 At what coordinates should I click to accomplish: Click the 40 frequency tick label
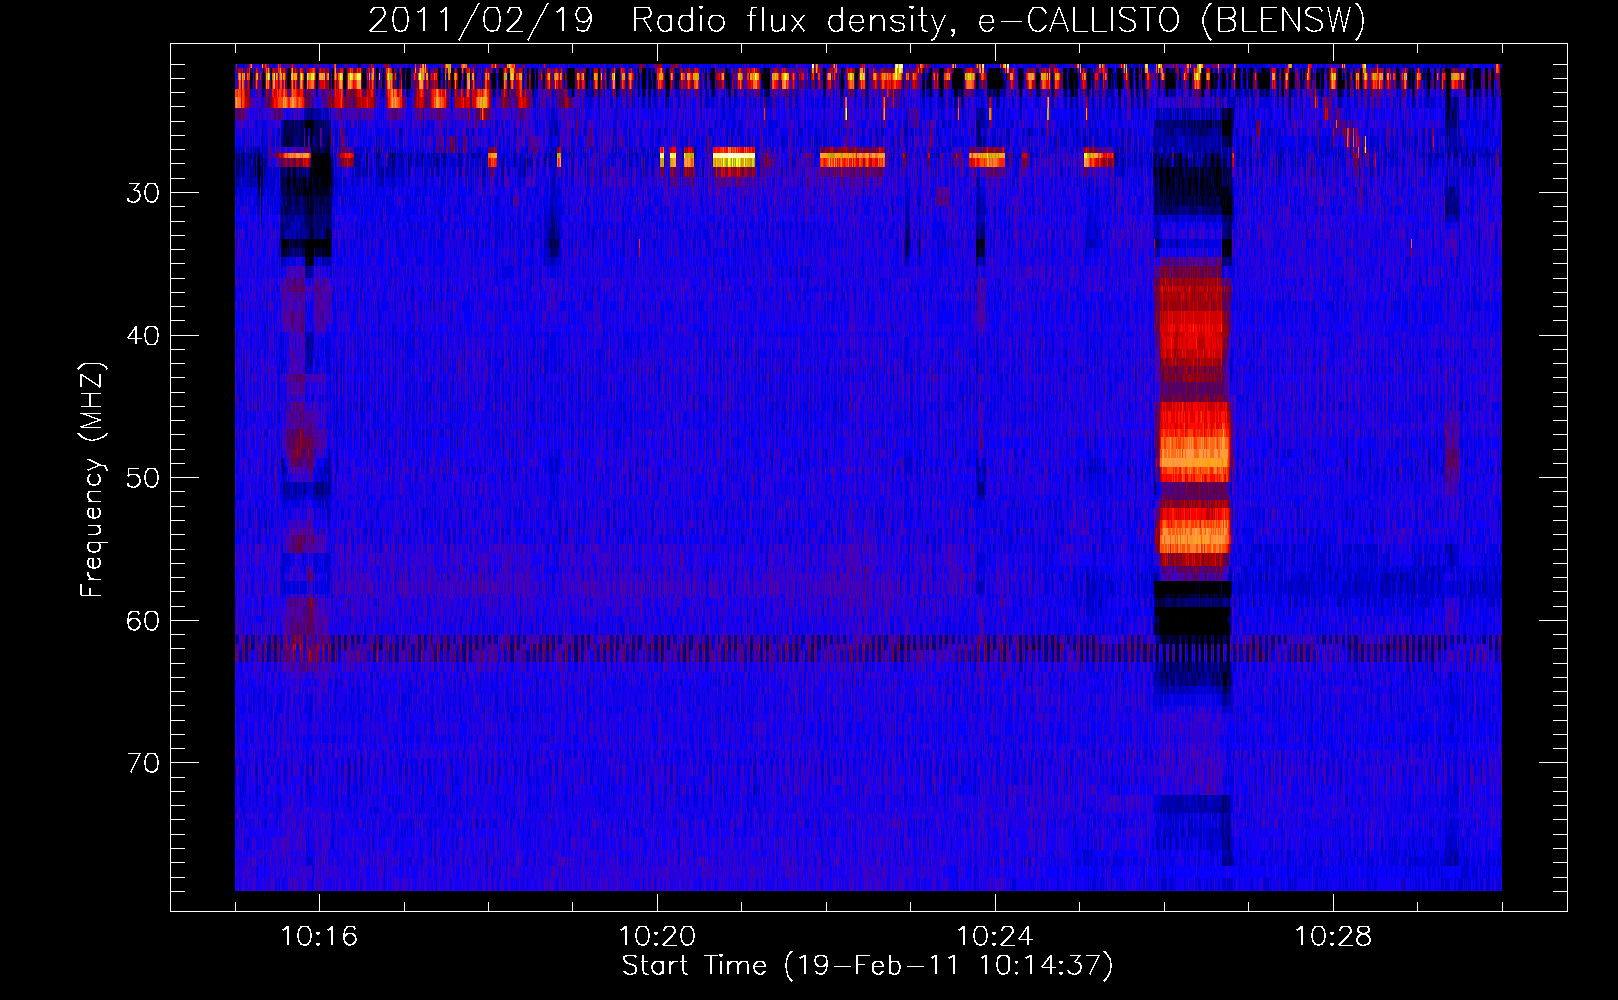pos(143,335)
